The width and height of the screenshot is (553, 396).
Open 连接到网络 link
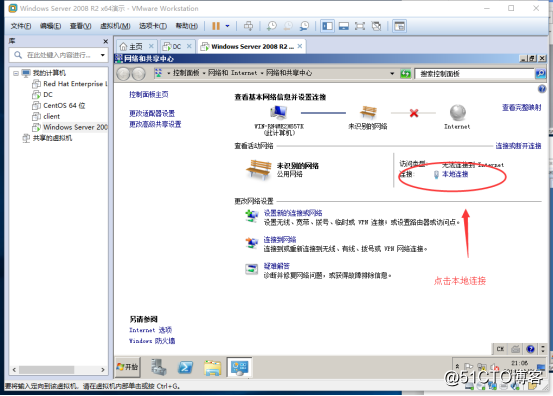[280, 240]
